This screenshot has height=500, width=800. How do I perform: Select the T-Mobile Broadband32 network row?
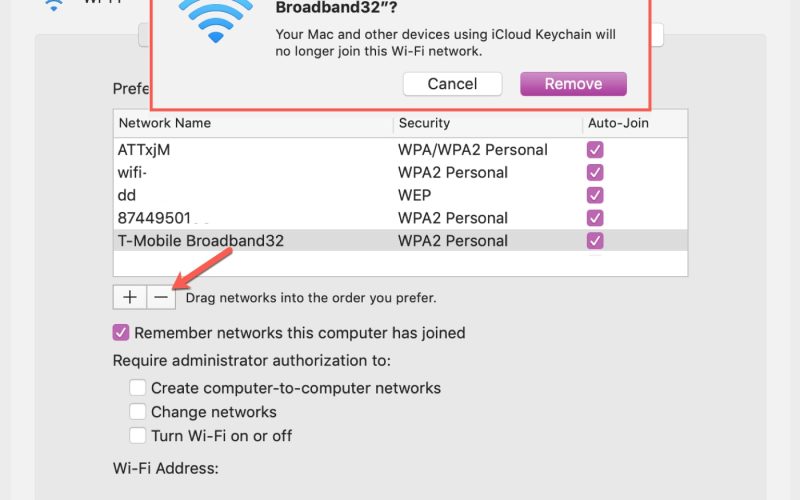[250, 241]
